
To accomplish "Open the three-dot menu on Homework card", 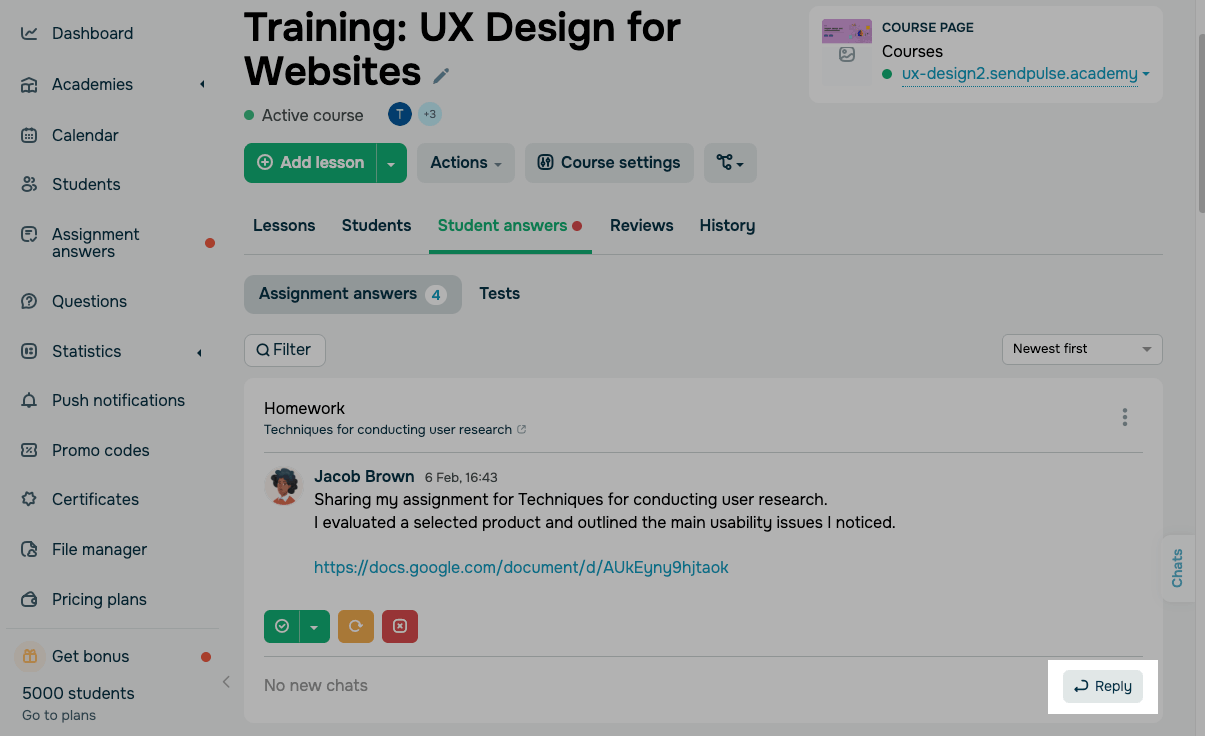I will [x=1125, y=417].
